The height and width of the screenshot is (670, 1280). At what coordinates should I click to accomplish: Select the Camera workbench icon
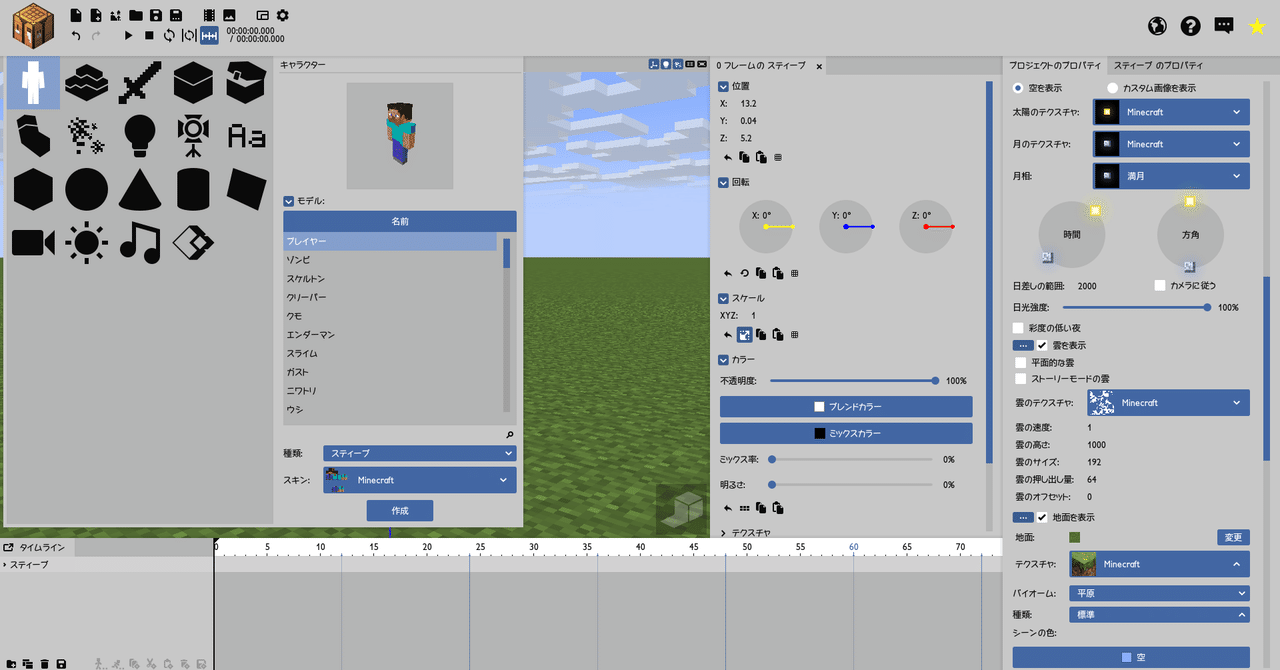(33, 242)
